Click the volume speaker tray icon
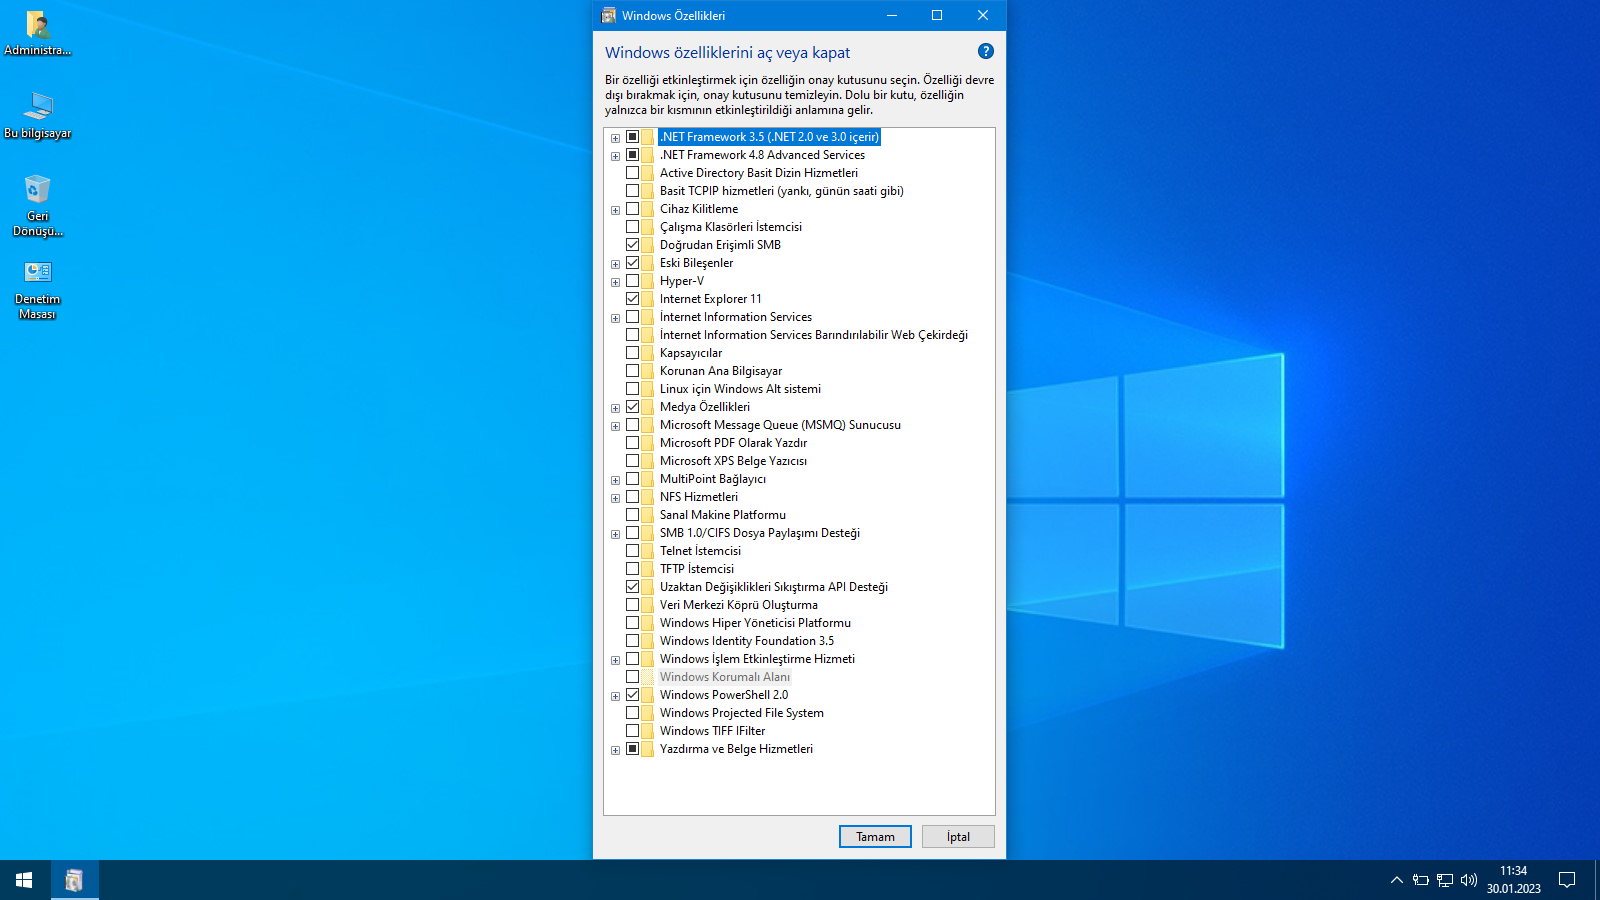 (x=1468, y=880)
